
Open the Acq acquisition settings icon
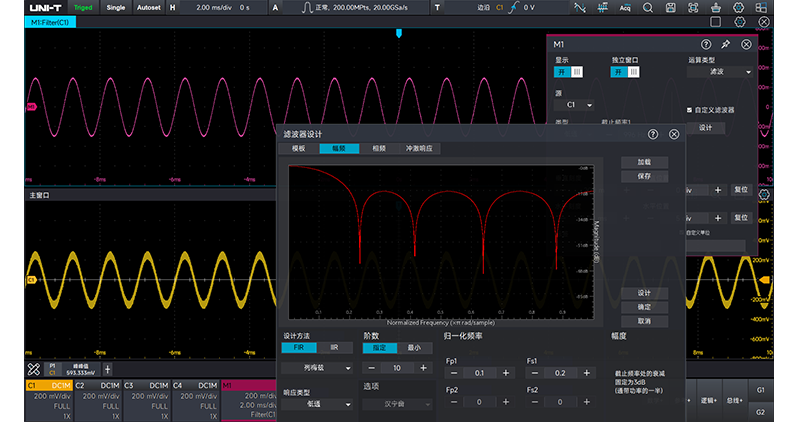pos(626,7)
